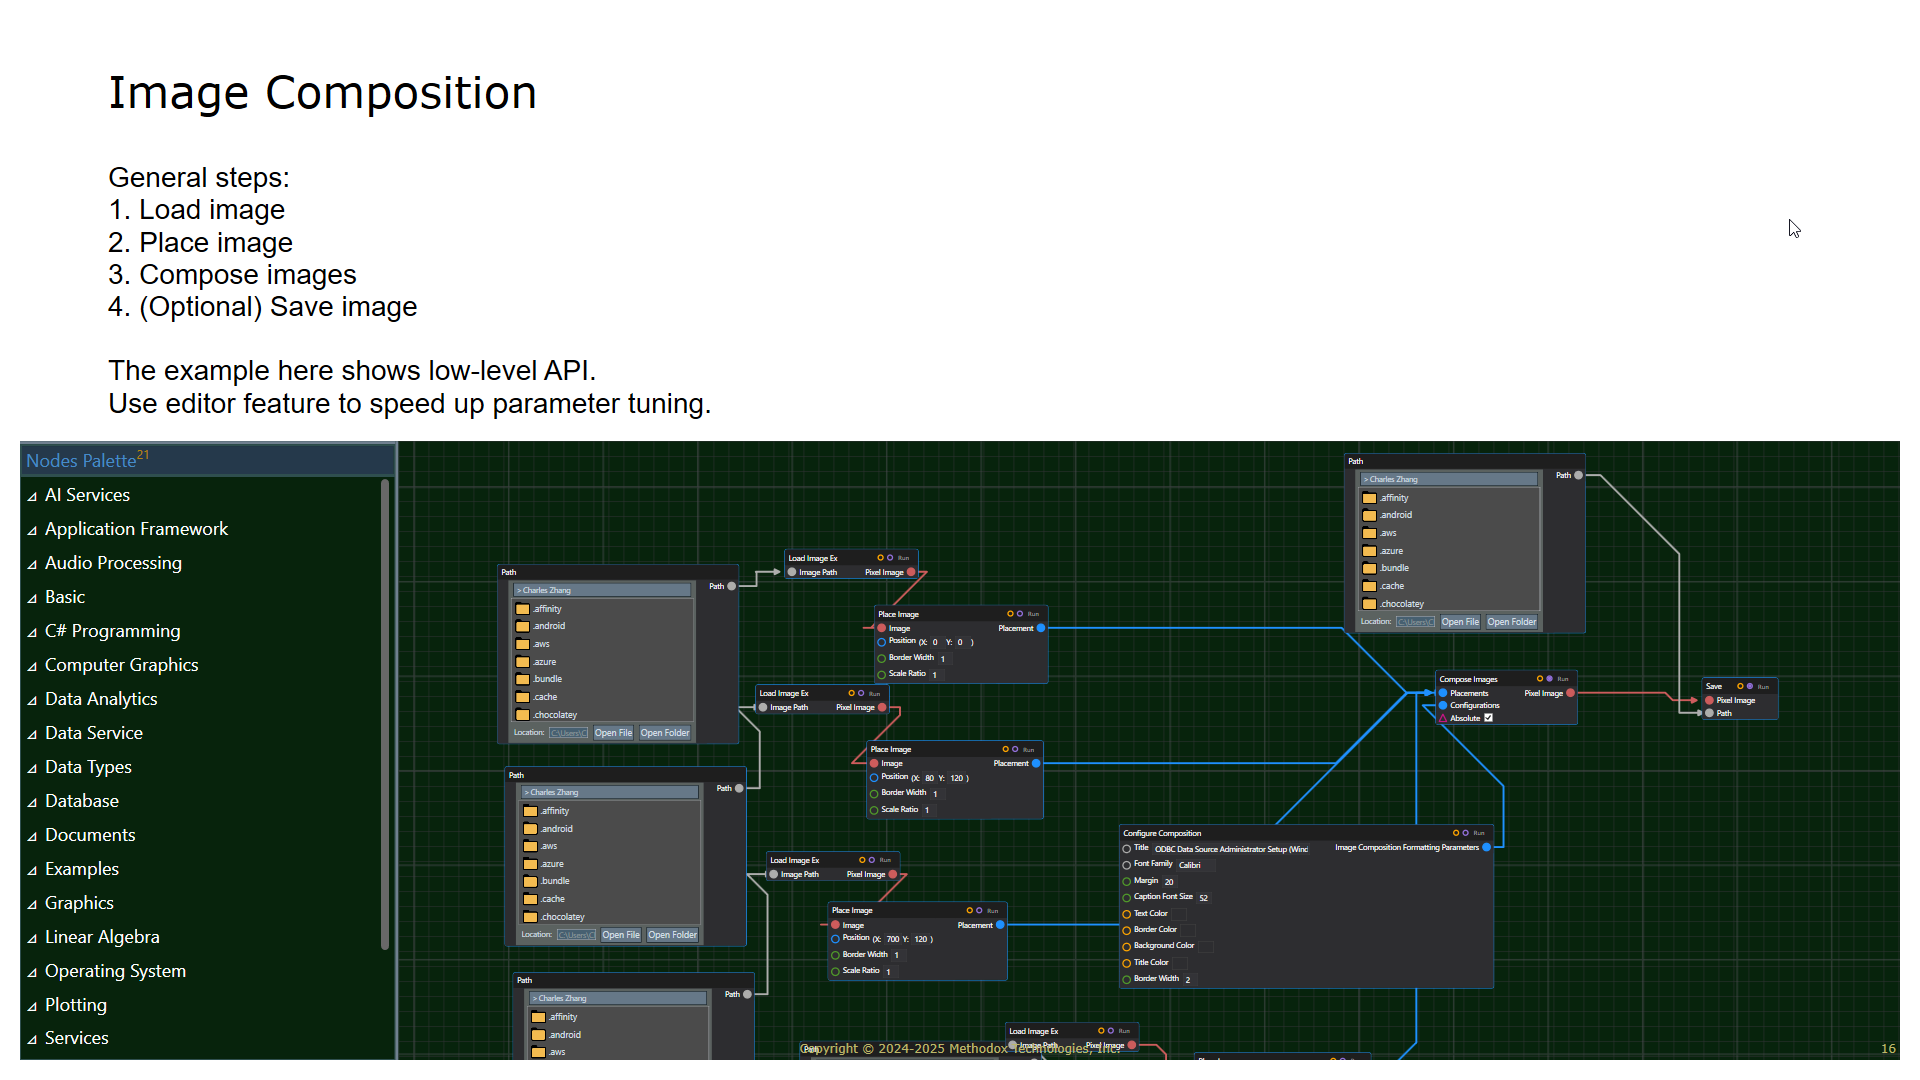Viewport: 1920px width, 1080px height.
Task: Click the Configurations input pin on Compose Images
Action: click(x=1443, y=706)
